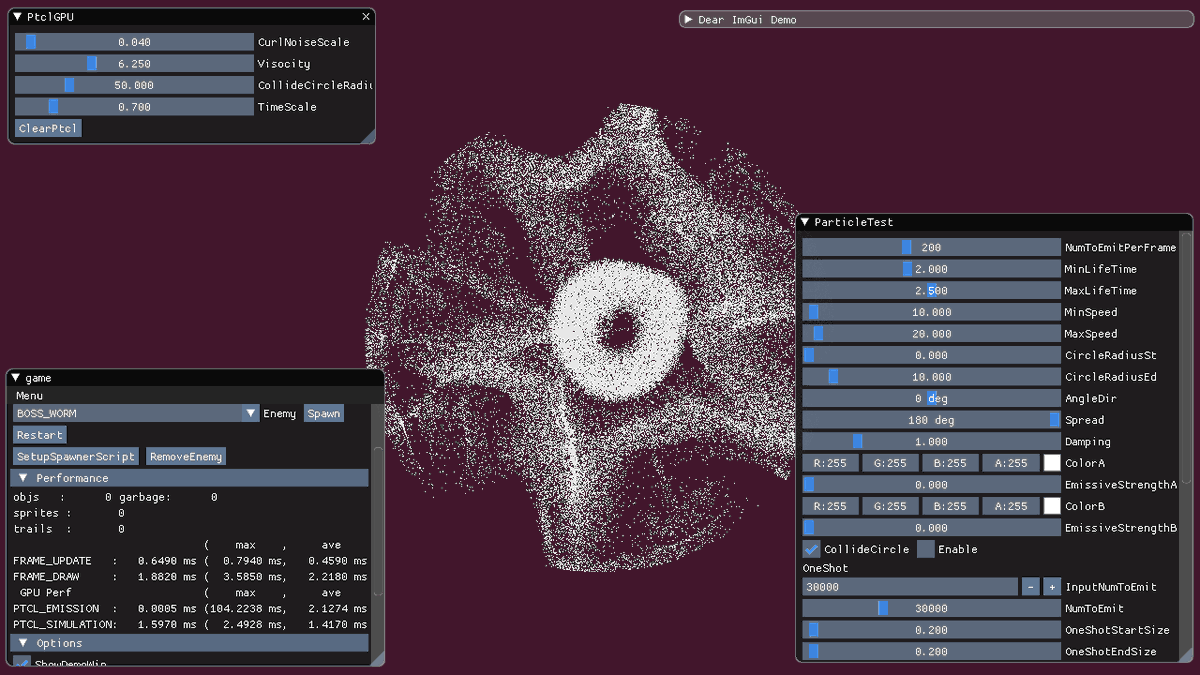Decrease InputNumToEmit with minus button
This screenshot has height=675, width=1200.
[1031, 587]
